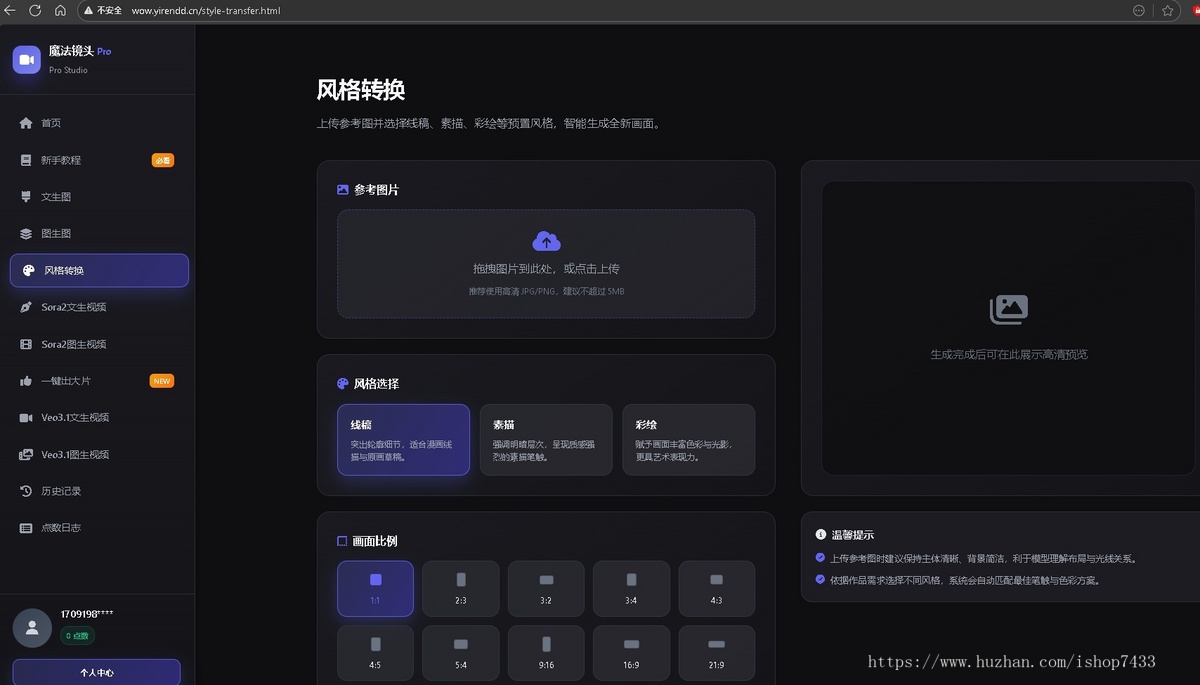
Task: Choose the 4:3 aspect ratio
Action: pos(716,588)
